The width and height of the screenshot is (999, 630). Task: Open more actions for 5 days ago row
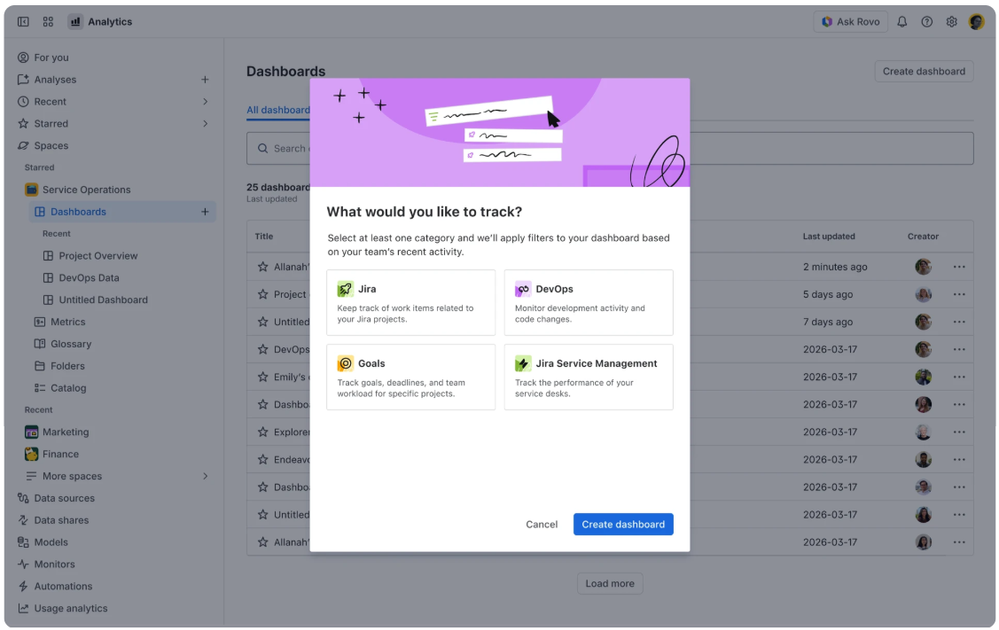coord(959,294)
